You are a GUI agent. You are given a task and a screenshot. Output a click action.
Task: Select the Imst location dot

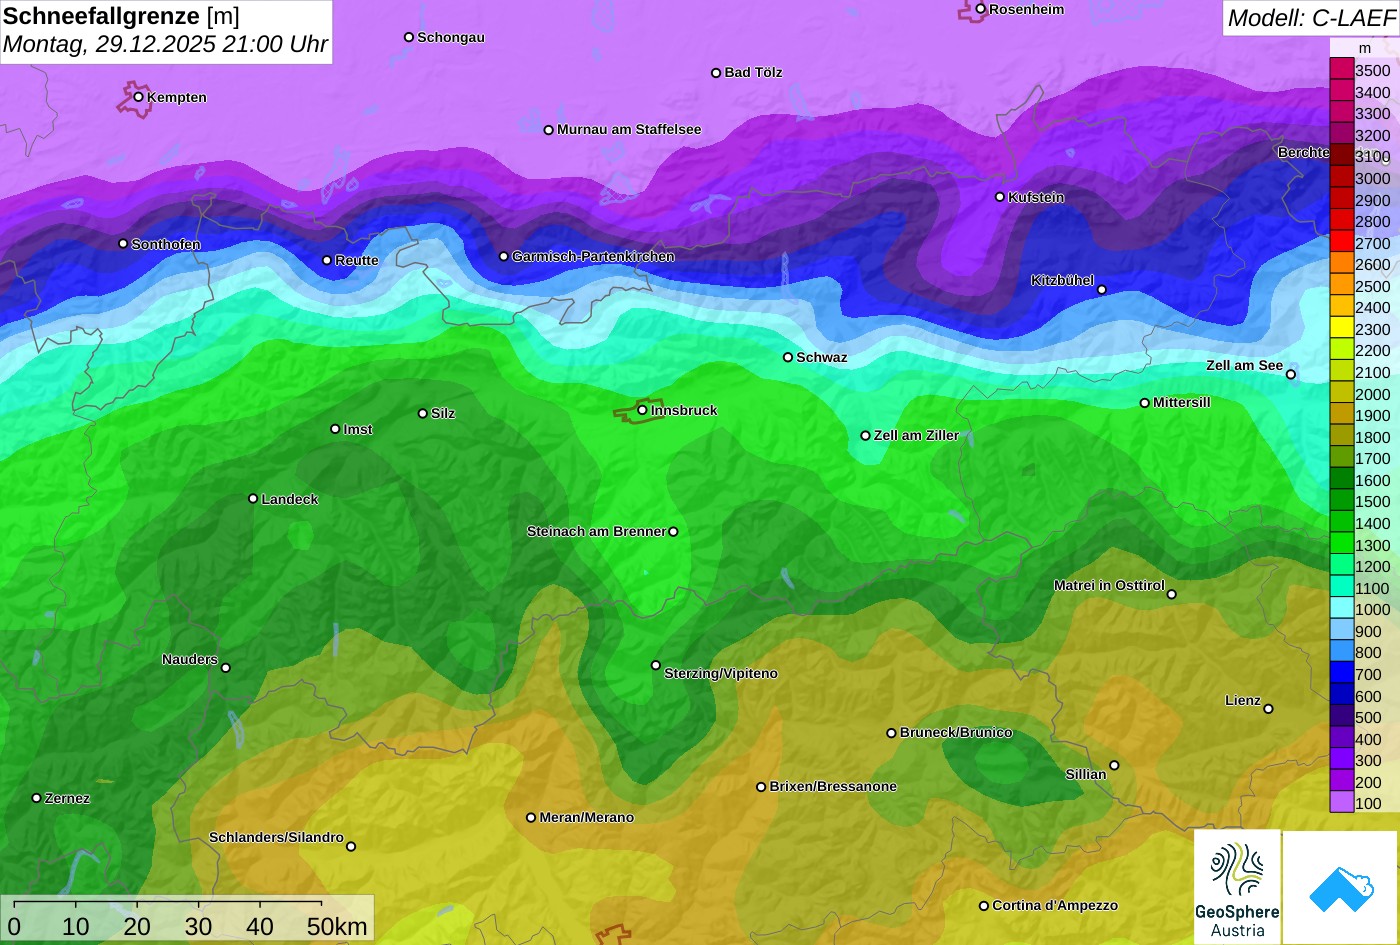[x=335, y=429]
